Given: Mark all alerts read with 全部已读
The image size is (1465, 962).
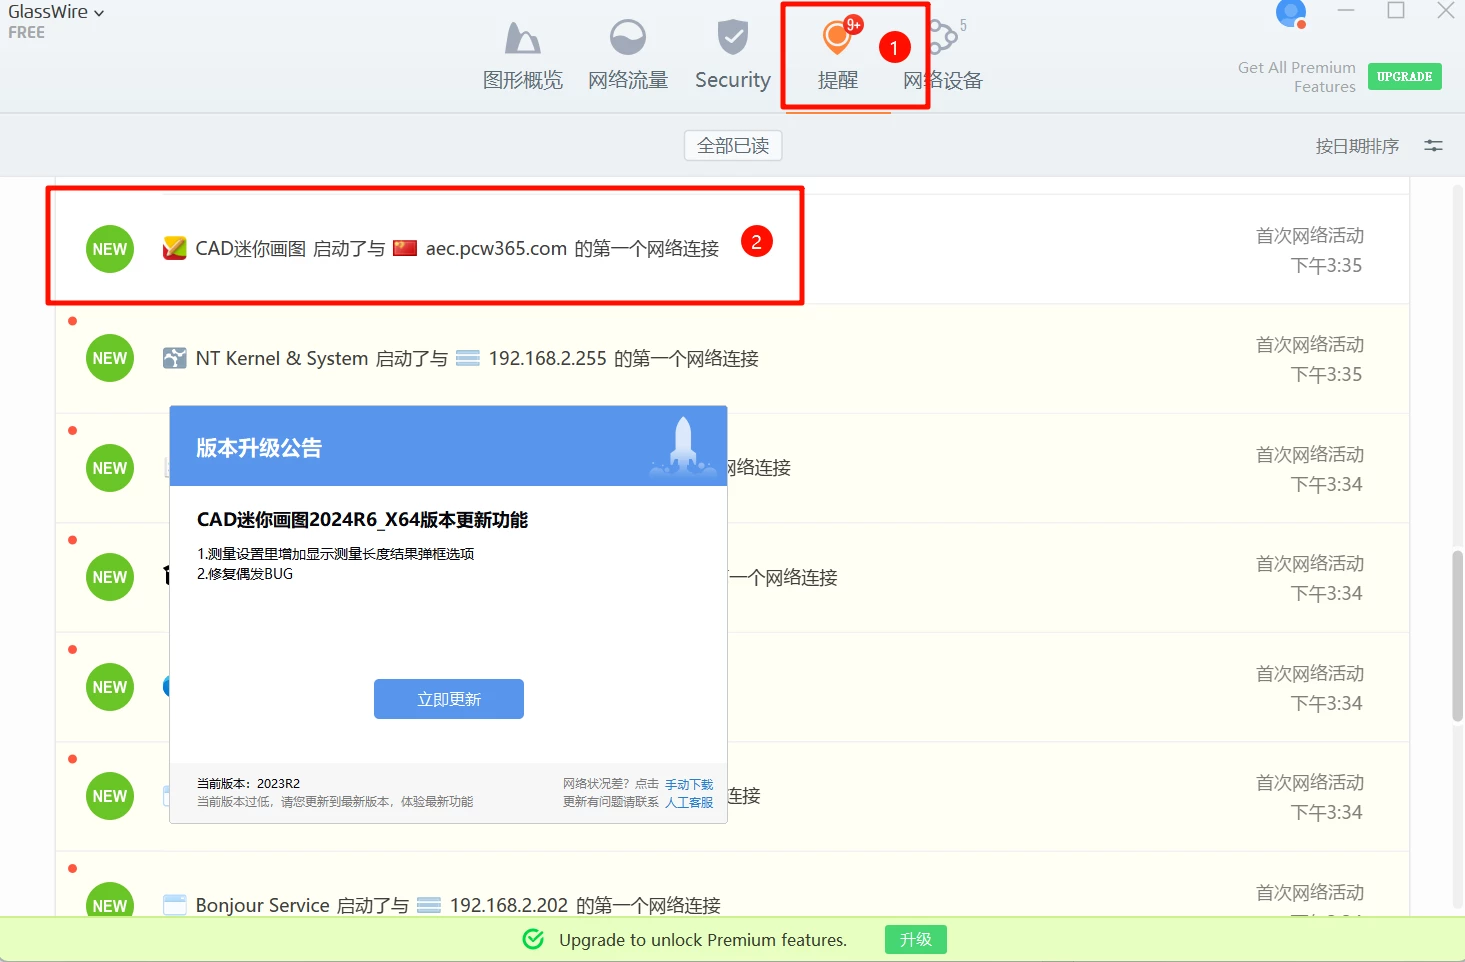Looking at the screenshot, I should click(732, 146).
